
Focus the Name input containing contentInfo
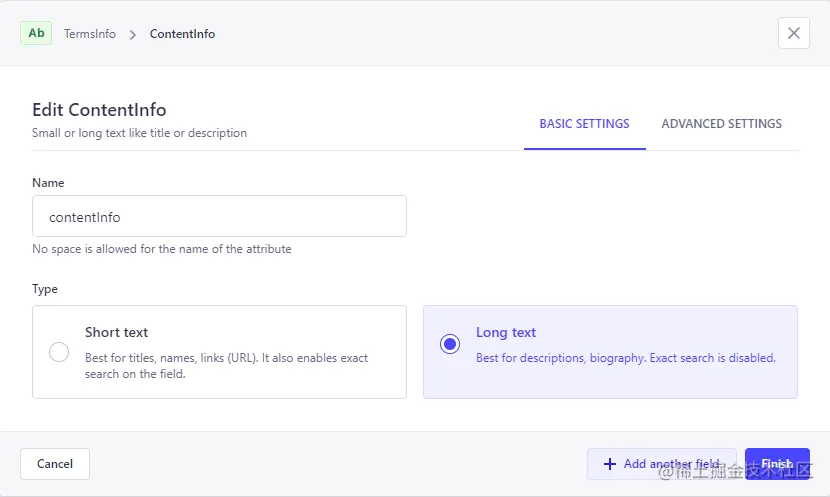point(219,216)
